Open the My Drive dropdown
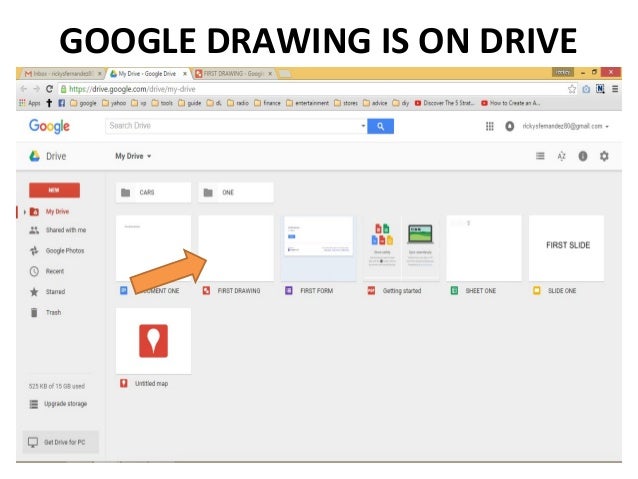Image resolution: width=638 pixels, height=479 pixels. point(133,156)
